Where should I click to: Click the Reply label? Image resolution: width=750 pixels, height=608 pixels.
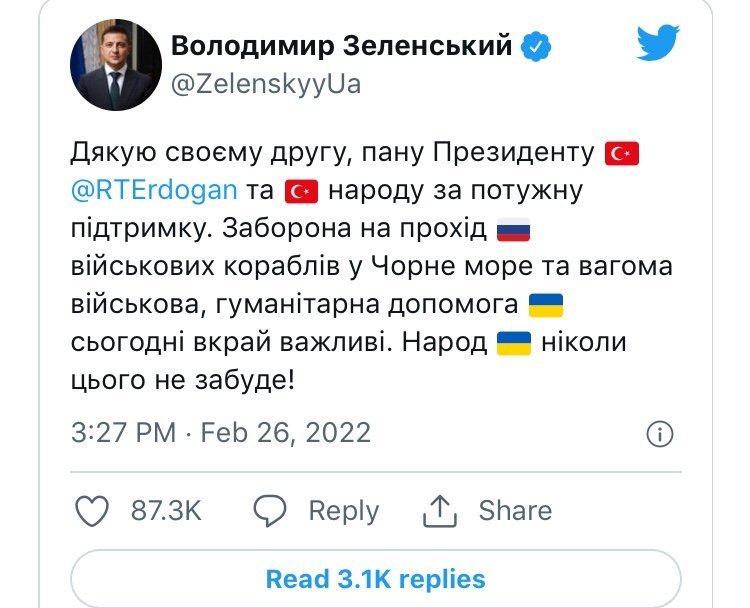[343, 511]
